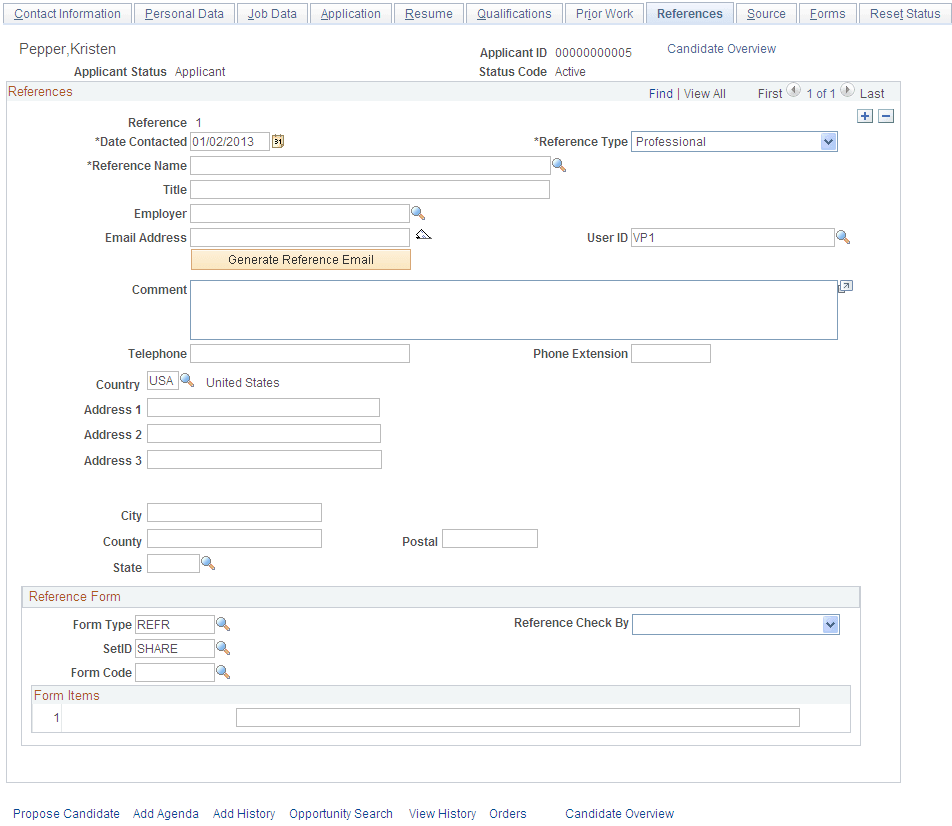Open the Form Code lookup
952x826 pixels.
coord(222,672)
